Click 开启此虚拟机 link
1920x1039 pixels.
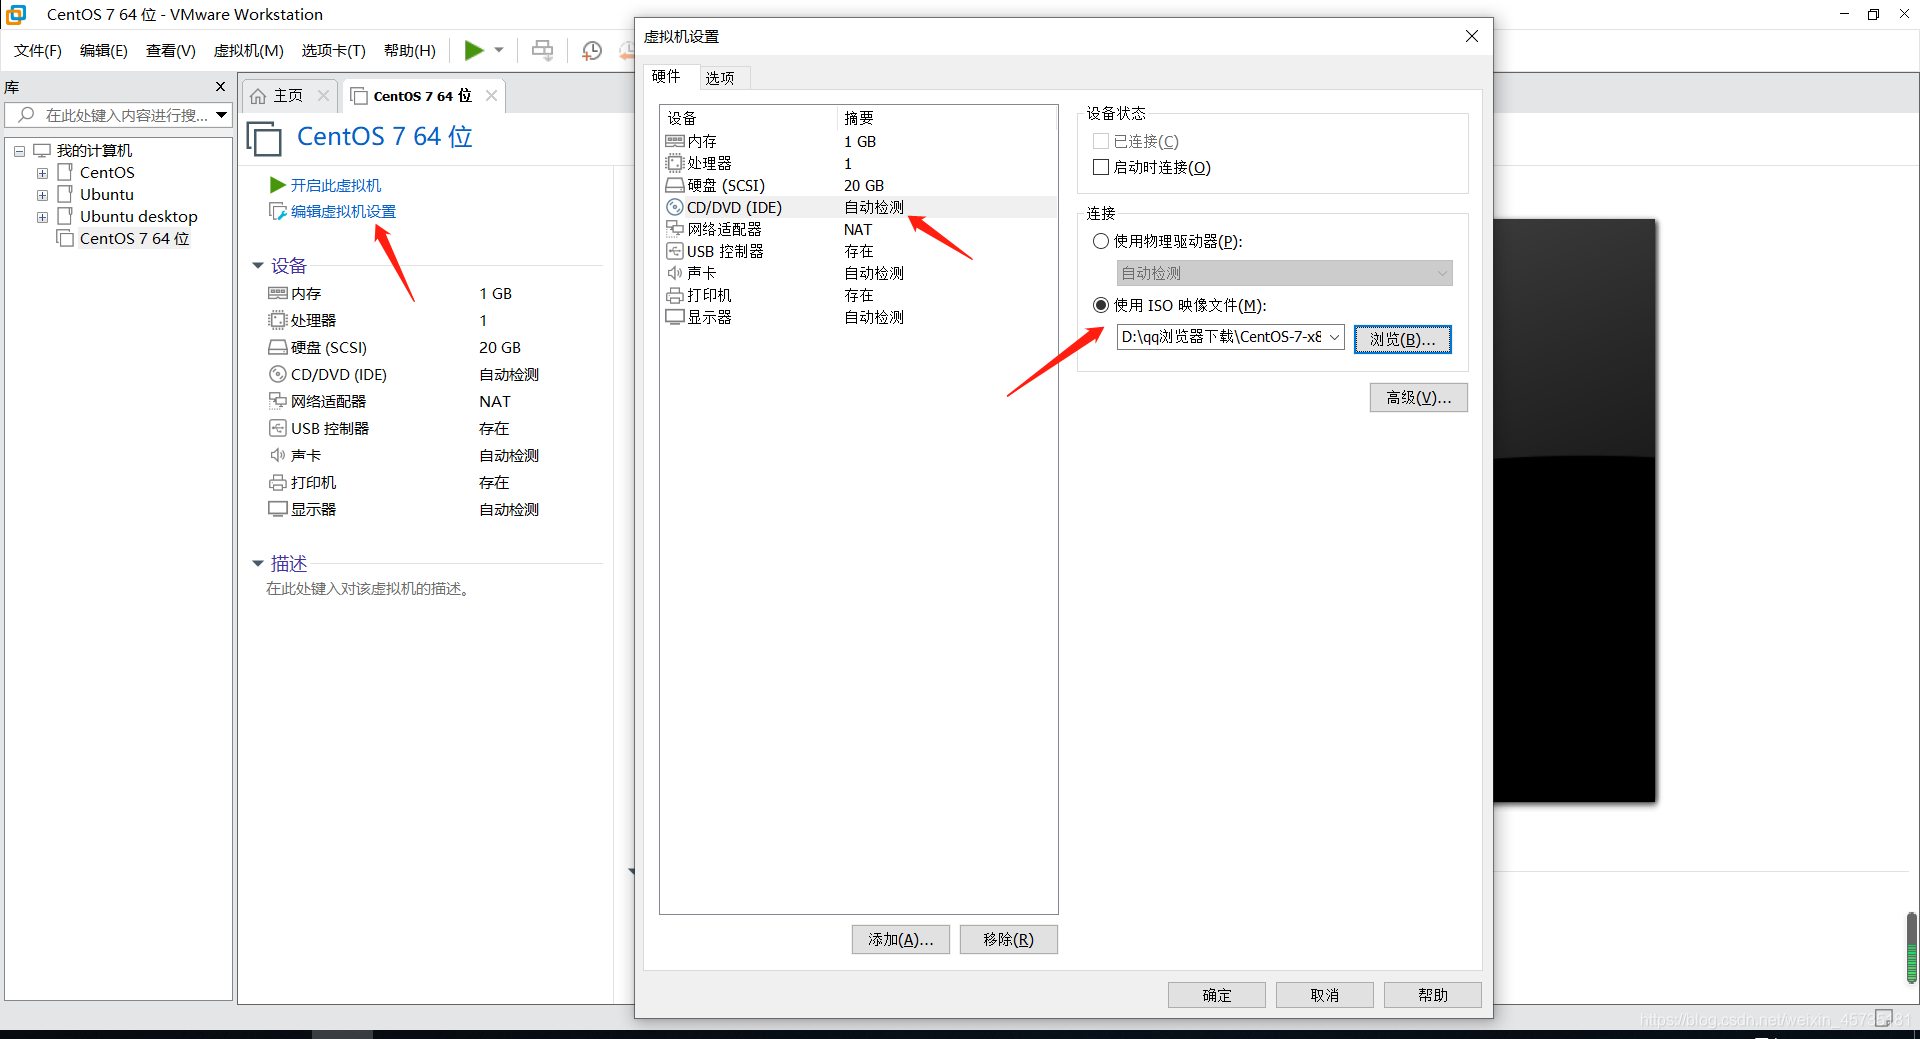(x=336, y=186)
